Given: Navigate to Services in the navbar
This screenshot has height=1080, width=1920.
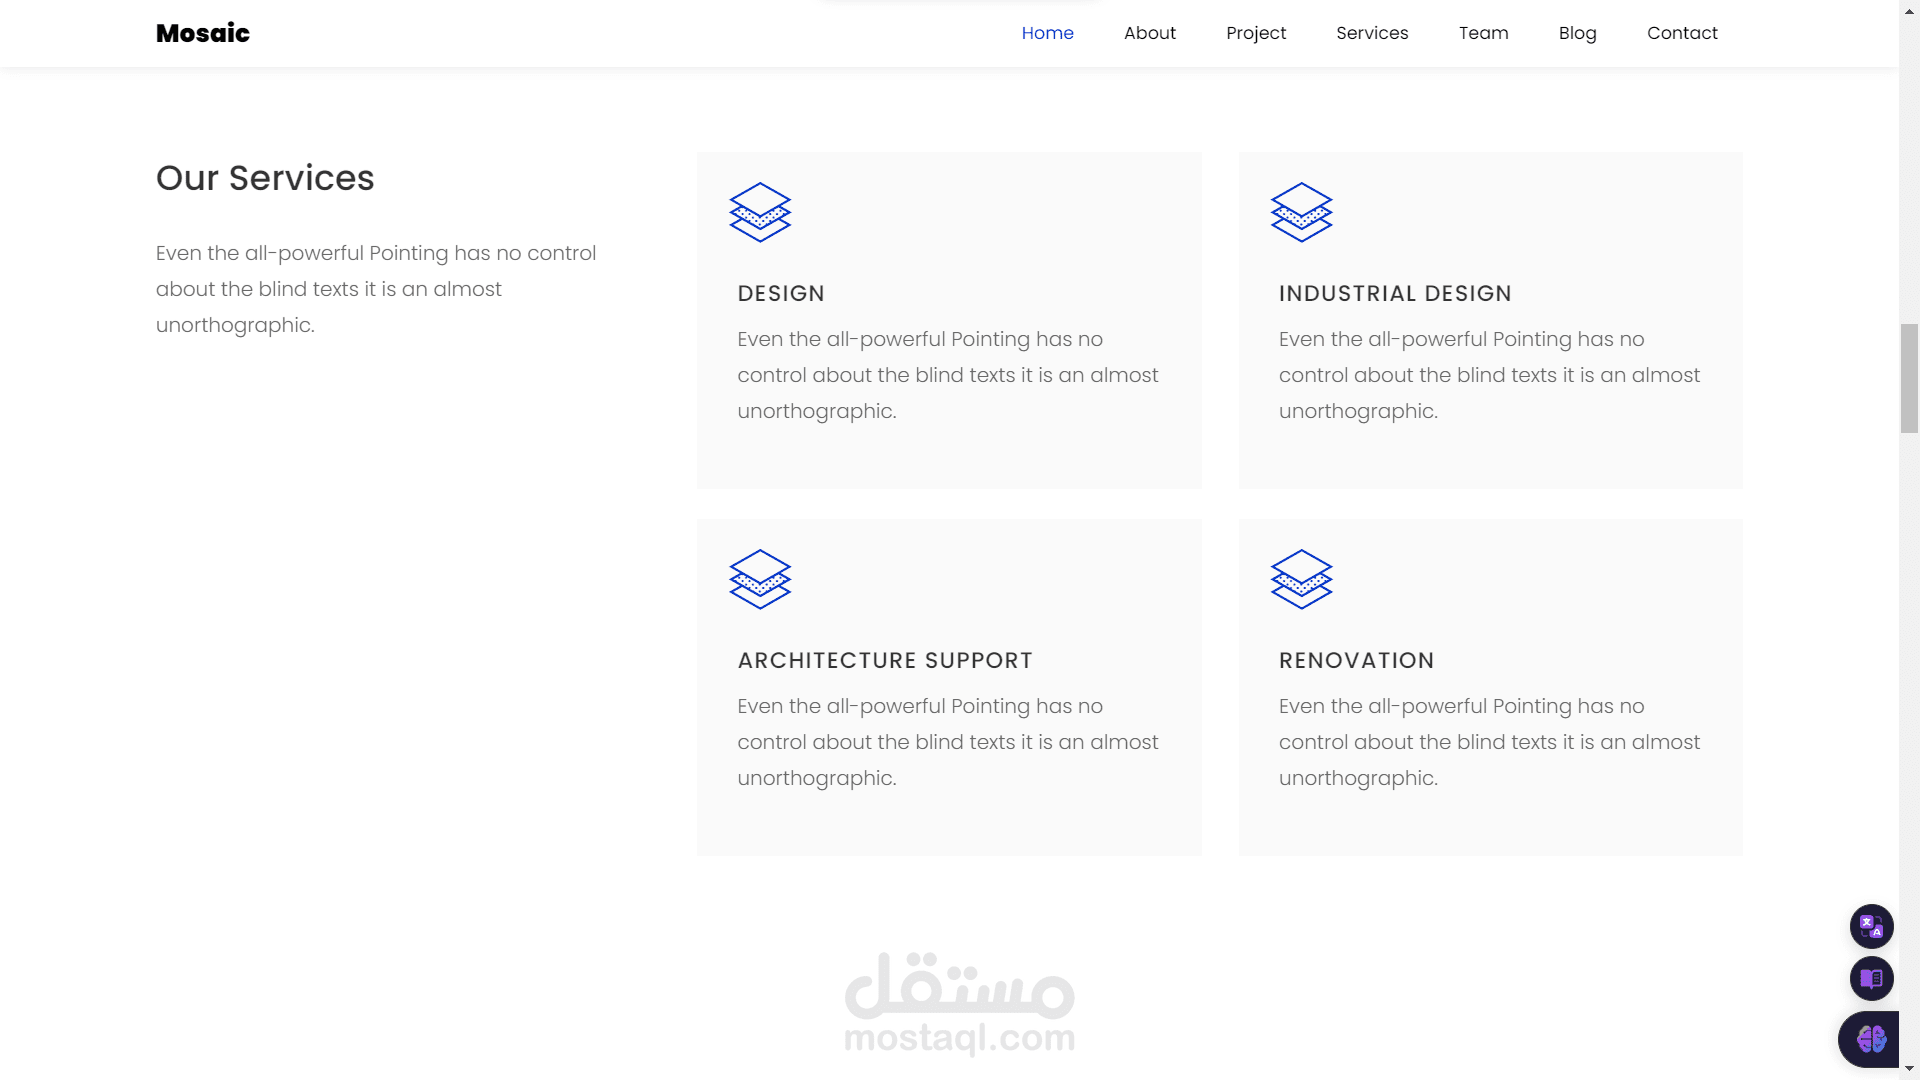Looking at the screenshot, I should click(x=1372, y=33).
